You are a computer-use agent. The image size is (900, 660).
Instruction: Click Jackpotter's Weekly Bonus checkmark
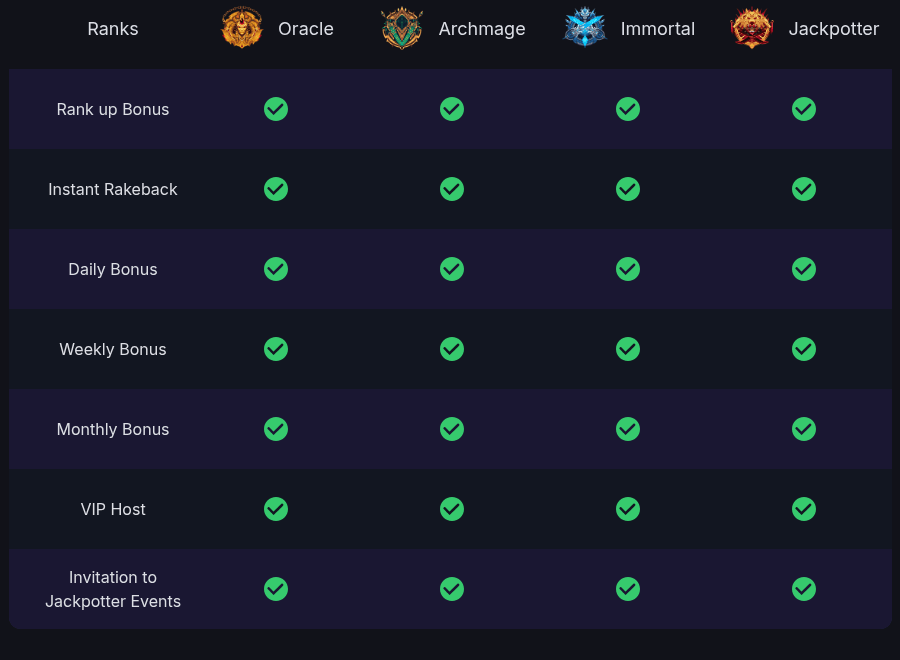pyautogui.click(x=804, y=349)
